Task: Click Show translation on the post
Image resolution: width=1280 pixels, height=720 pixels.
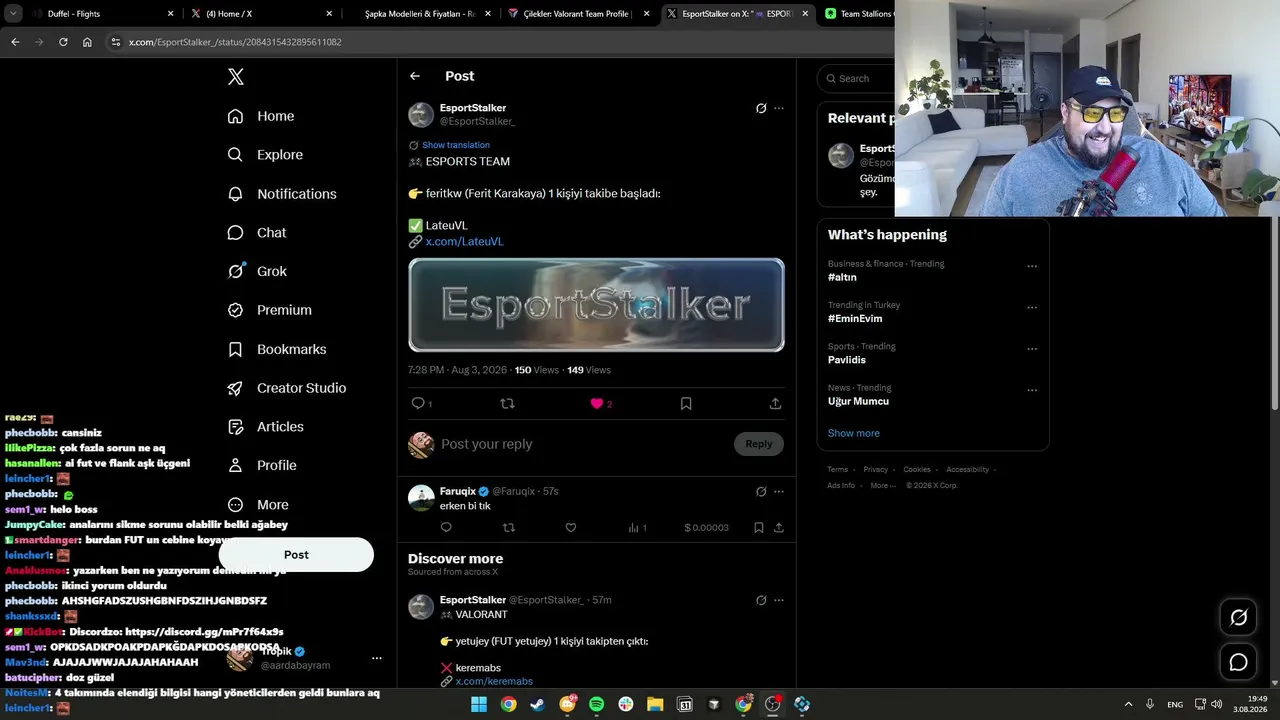Action: (456, 145)
